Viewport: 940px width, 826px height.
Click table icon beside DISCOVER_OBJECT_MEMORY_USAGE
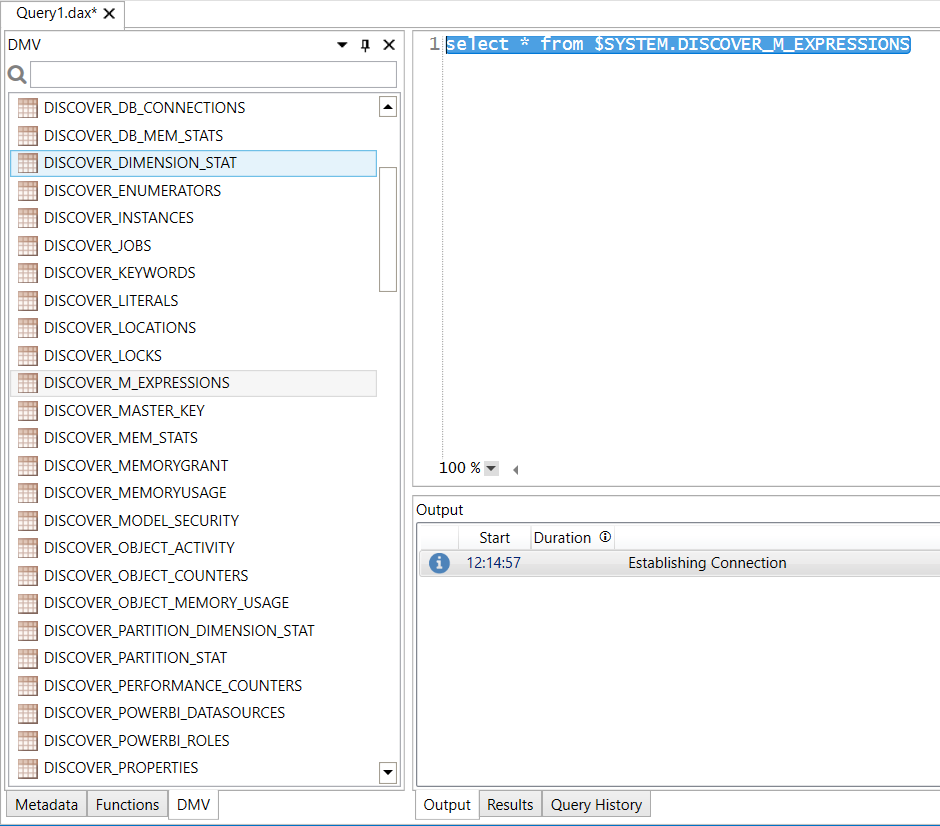tap(28, 604)
